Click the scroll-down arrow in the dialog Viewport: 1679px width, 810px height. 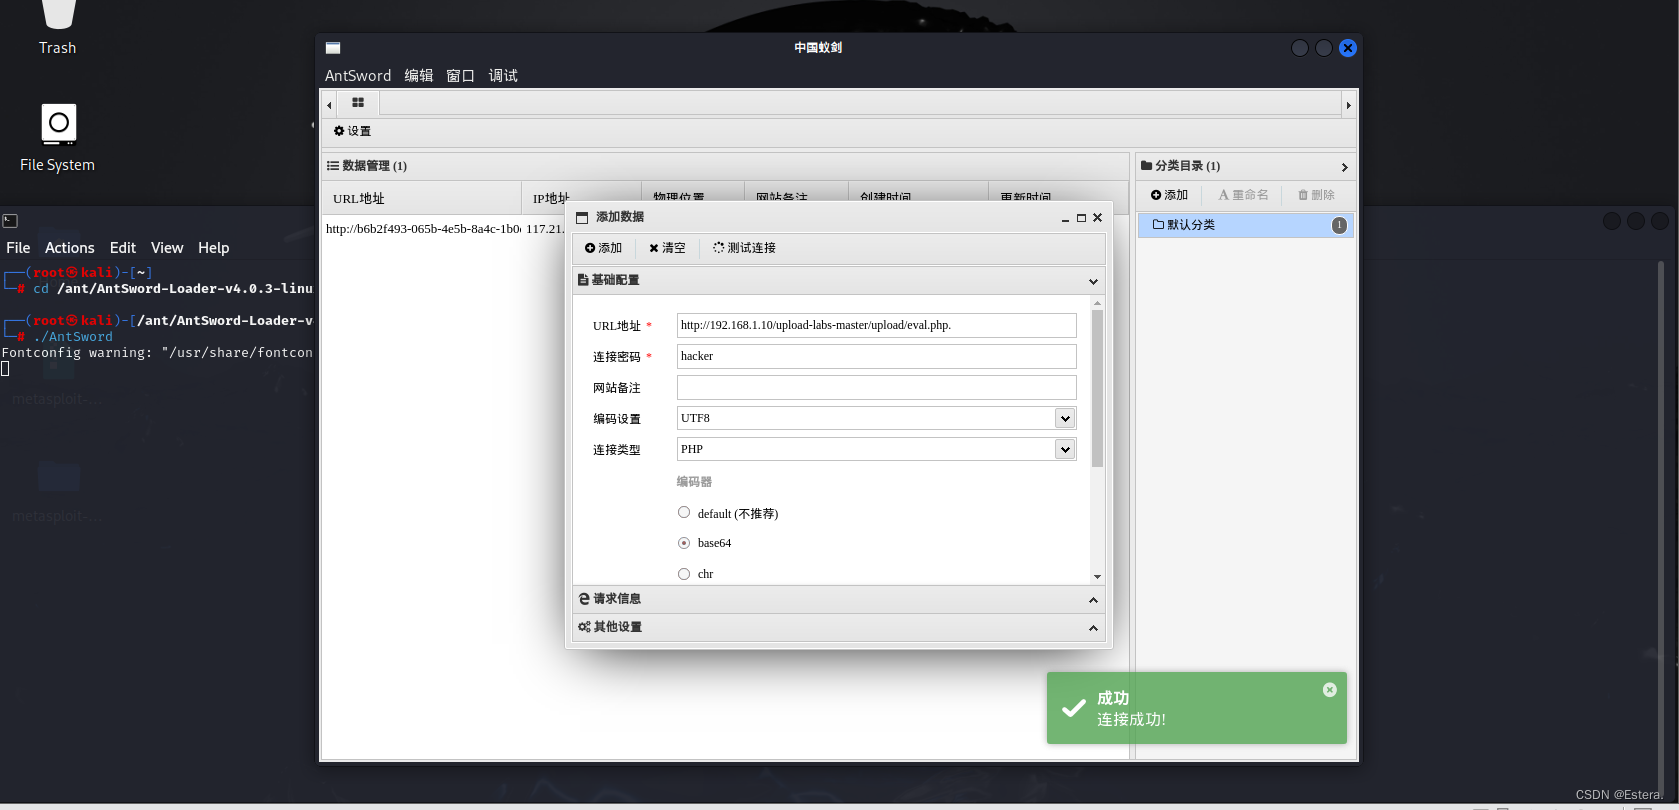click(1097, 577)
